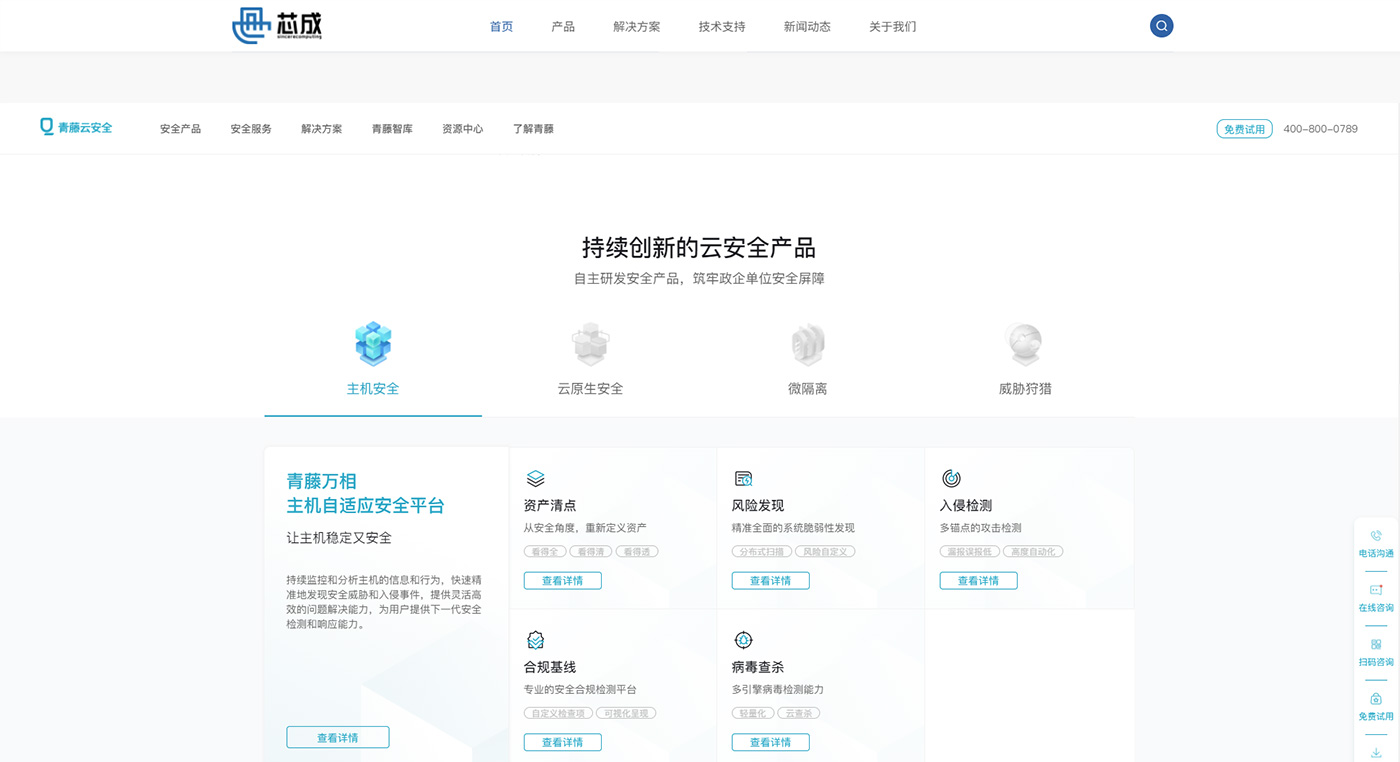Click the 免费试用 lock icon in sidebar

(1376, 699)
